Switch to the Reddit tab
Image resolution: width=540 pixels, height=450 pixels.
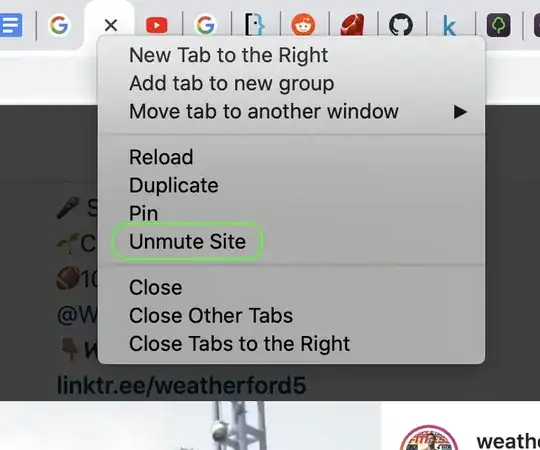tap(303, 25)
